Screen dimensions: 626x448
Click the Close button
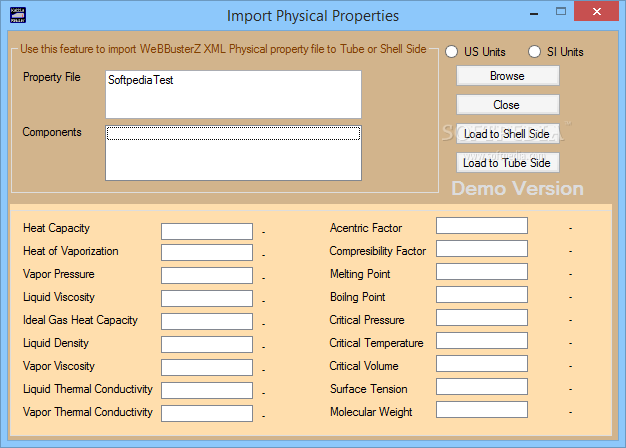[x=508, y=105]
